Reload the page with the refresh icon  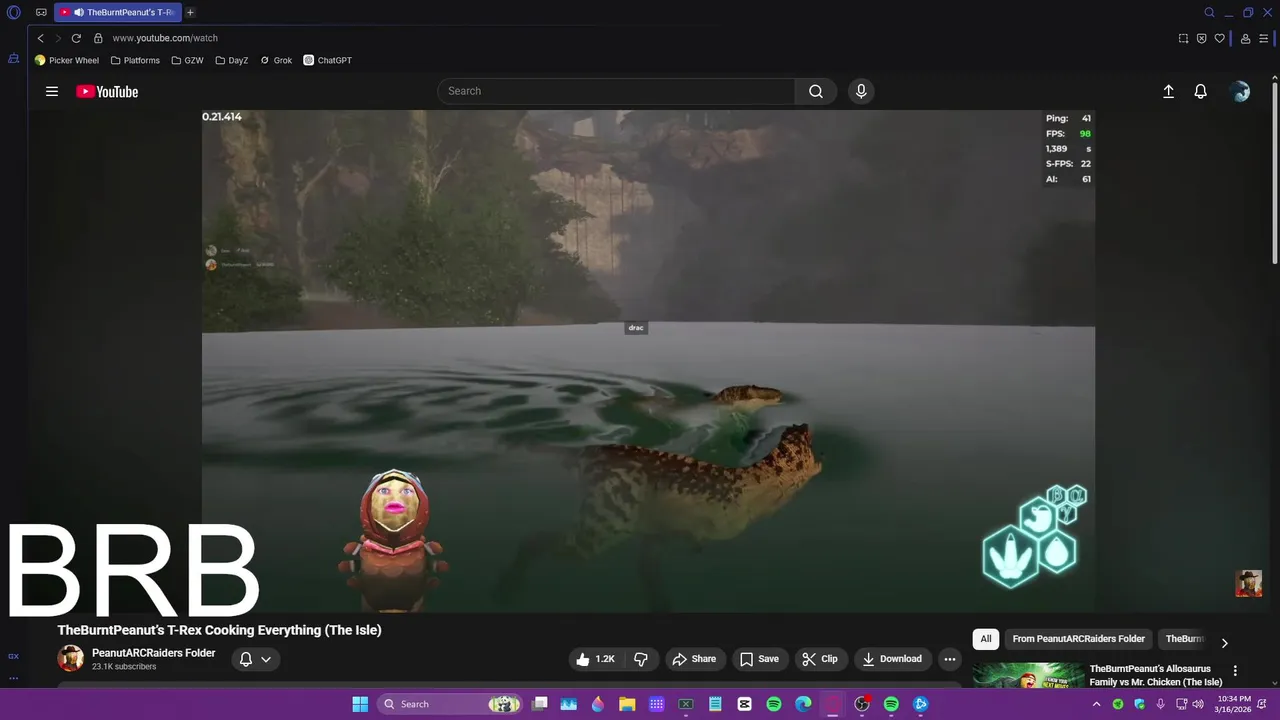tap(76, 38)
